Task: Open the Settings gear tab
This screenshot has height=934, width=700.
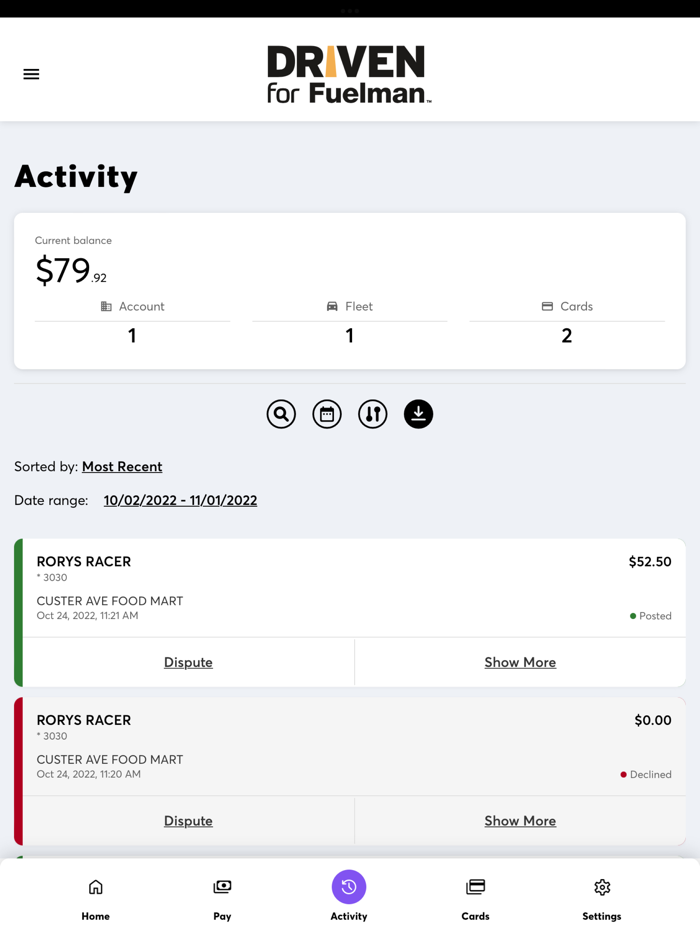Action: [602, 898]
